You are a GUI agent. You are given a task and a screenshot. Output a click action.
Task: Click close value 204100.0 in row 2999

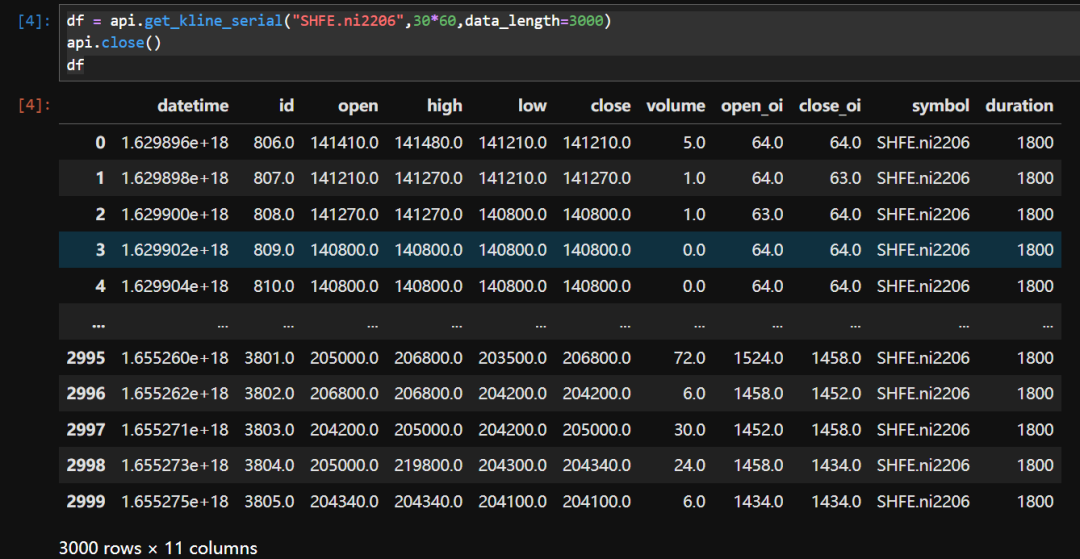point(596,501)
